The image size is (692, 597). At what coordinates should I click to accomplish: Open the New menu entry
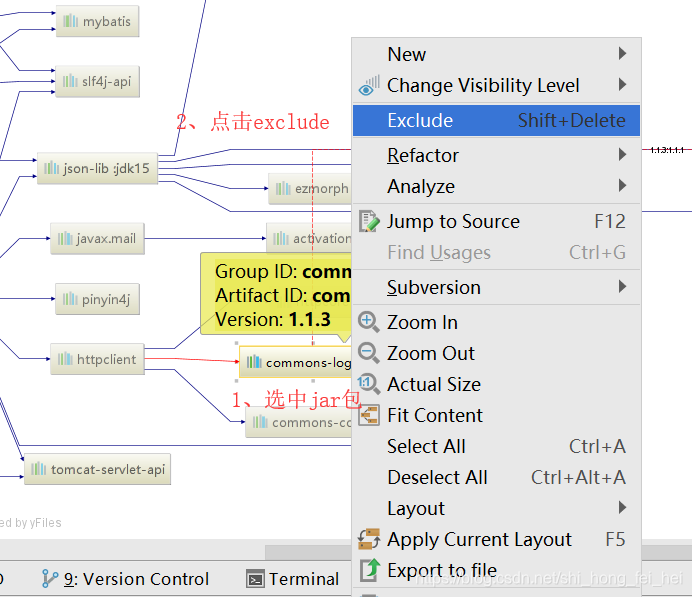click(496, 54)
